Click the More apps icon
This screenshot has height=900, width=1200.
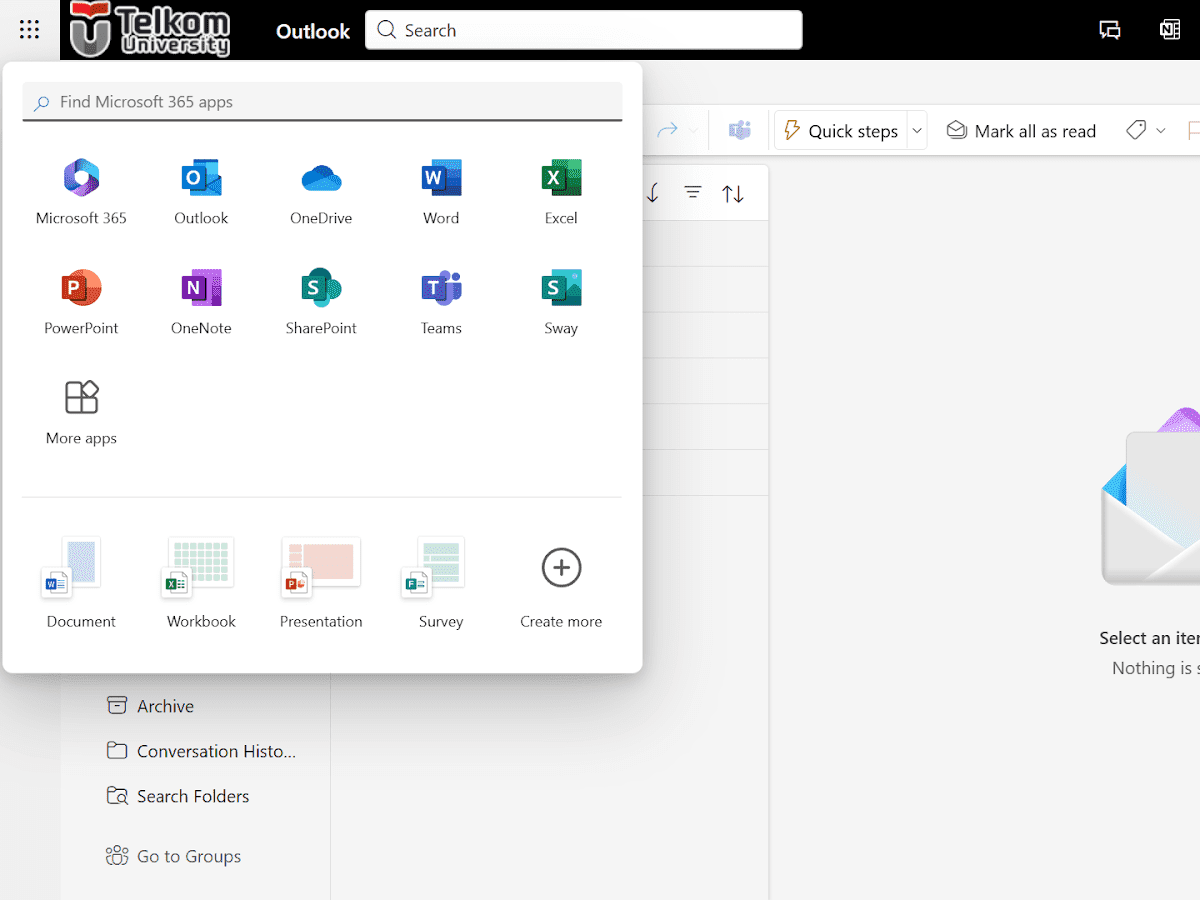(x=81, y=400)
